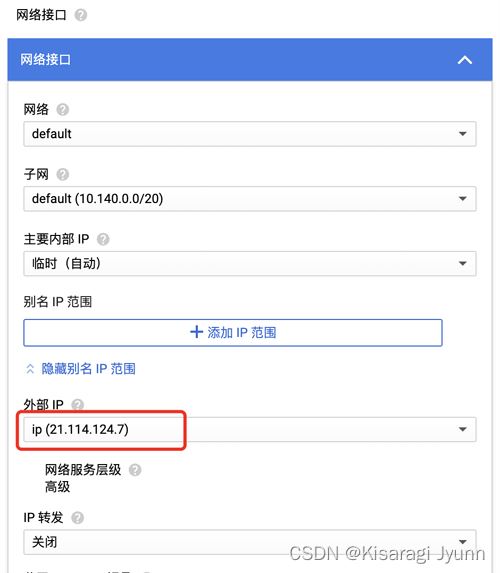Image resolution: width=500 pixels, height=573 pixels.
Task: Click the plus icon in 添加 IP 范围
Action: tap(197, 332)
